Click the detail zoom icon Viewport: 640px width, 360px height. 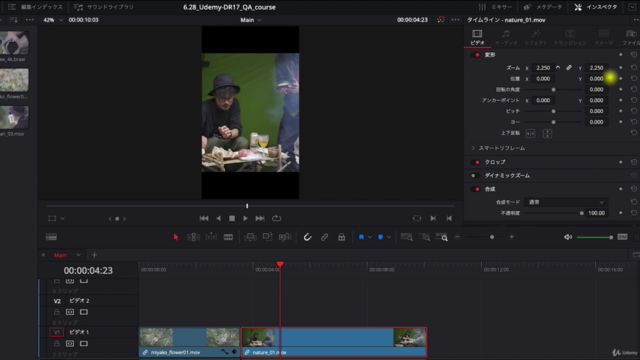coord(424,237)
